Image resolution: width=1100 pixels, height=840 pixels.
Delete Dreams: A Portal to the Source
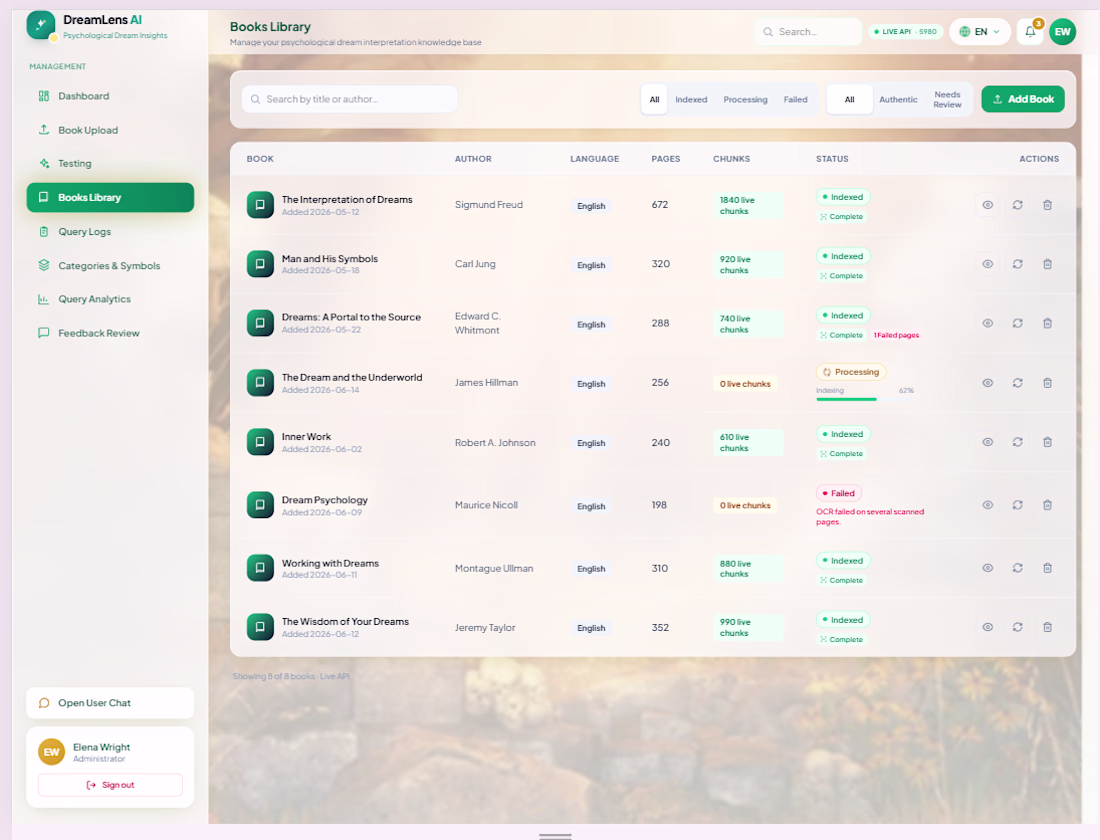click(1047, 324)
